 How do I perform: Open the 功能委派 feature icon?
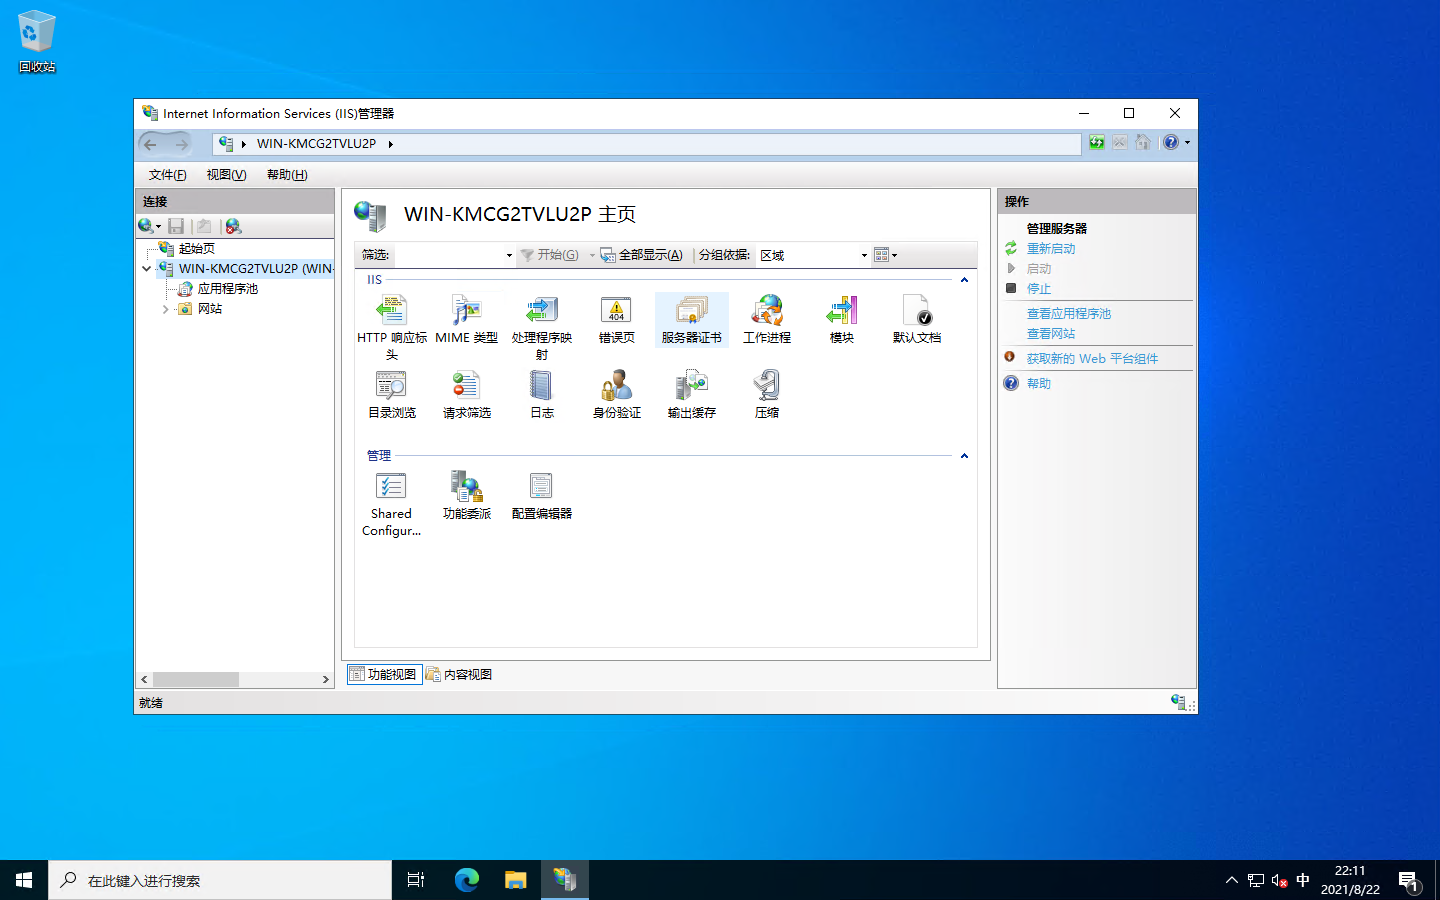[466, 495]
